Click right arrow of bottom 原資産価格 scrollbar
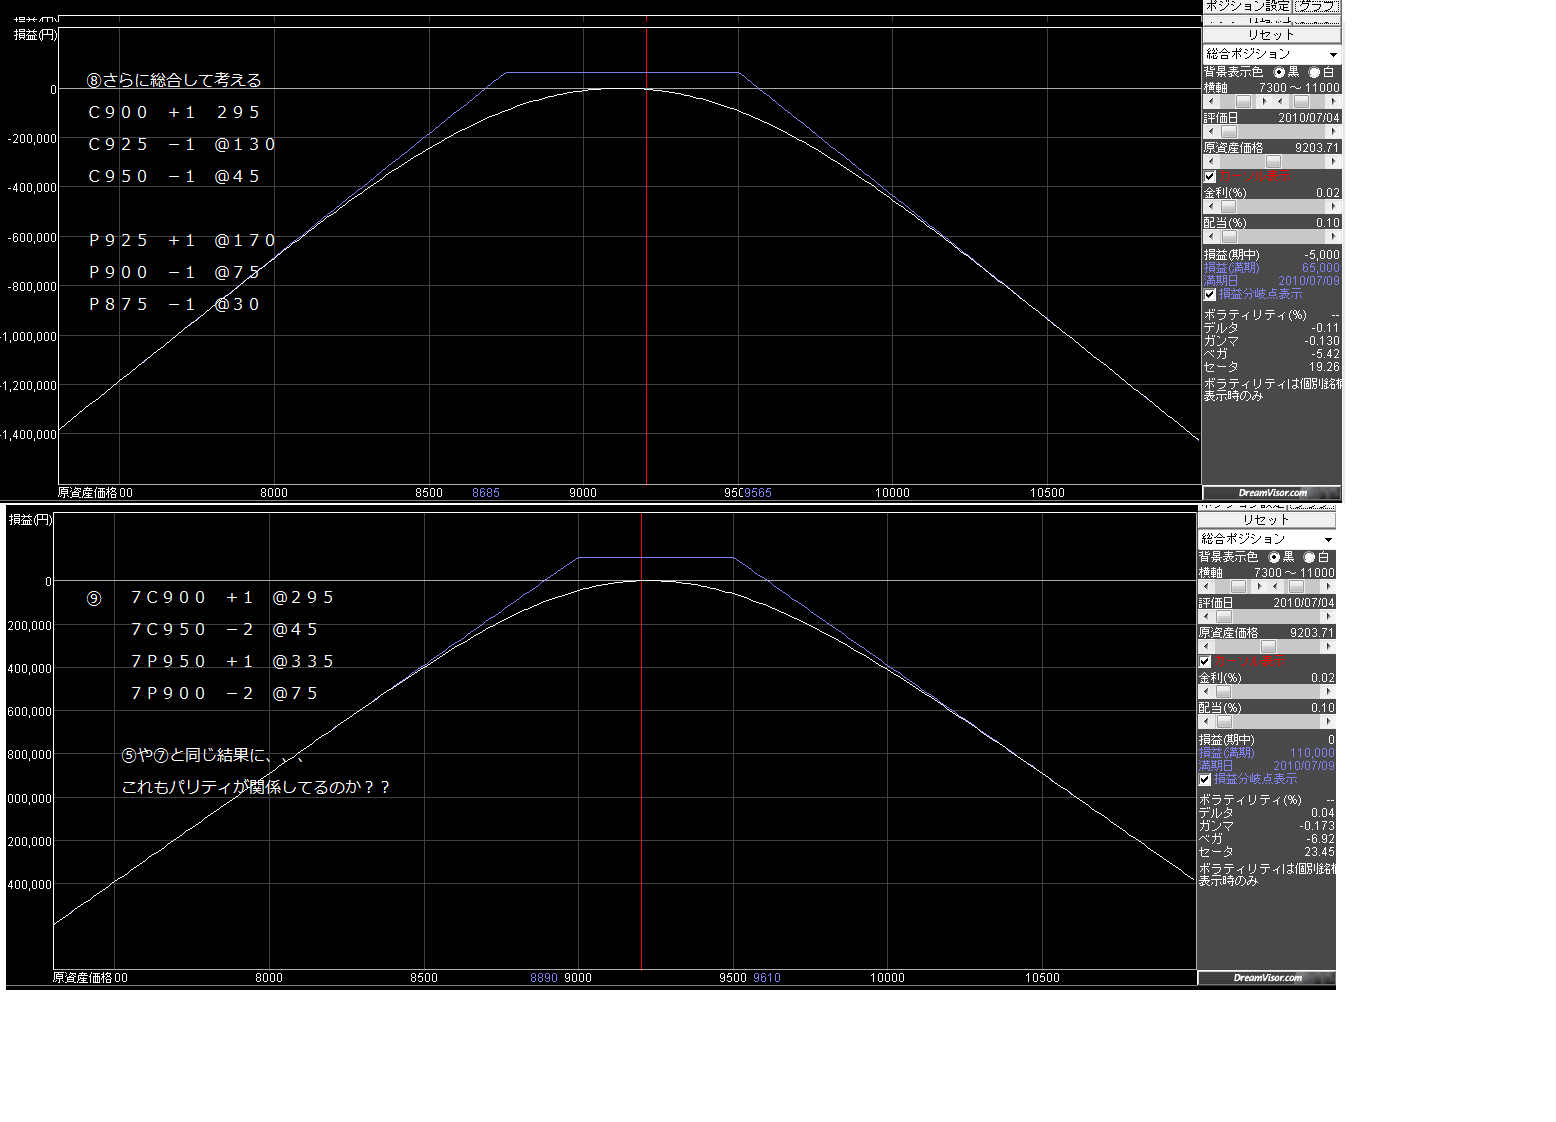The height and width of the screenshot is (1122, 1556). coord(1328,647)
